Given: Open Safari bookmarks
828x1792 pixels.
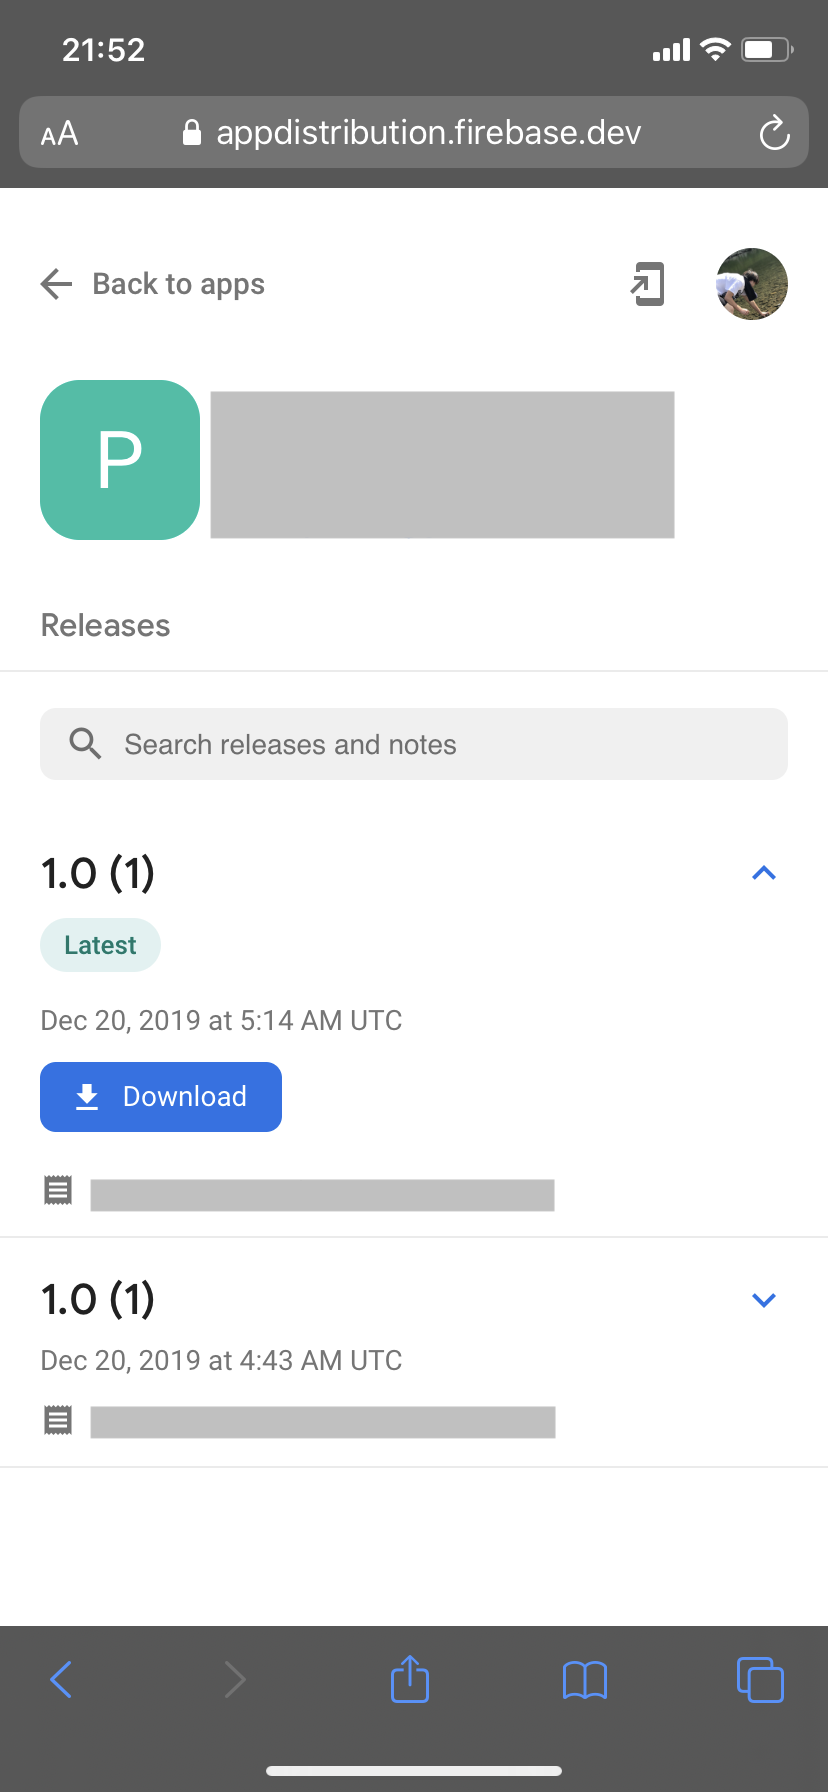Looking at the screenshot, I should (585, 1680).
